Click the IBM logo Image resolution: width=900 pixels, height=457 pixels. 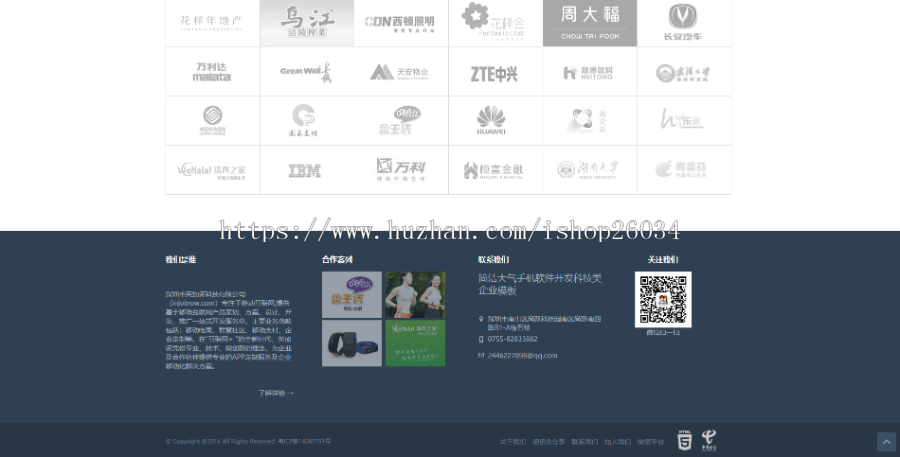click(x=307, y=170)
